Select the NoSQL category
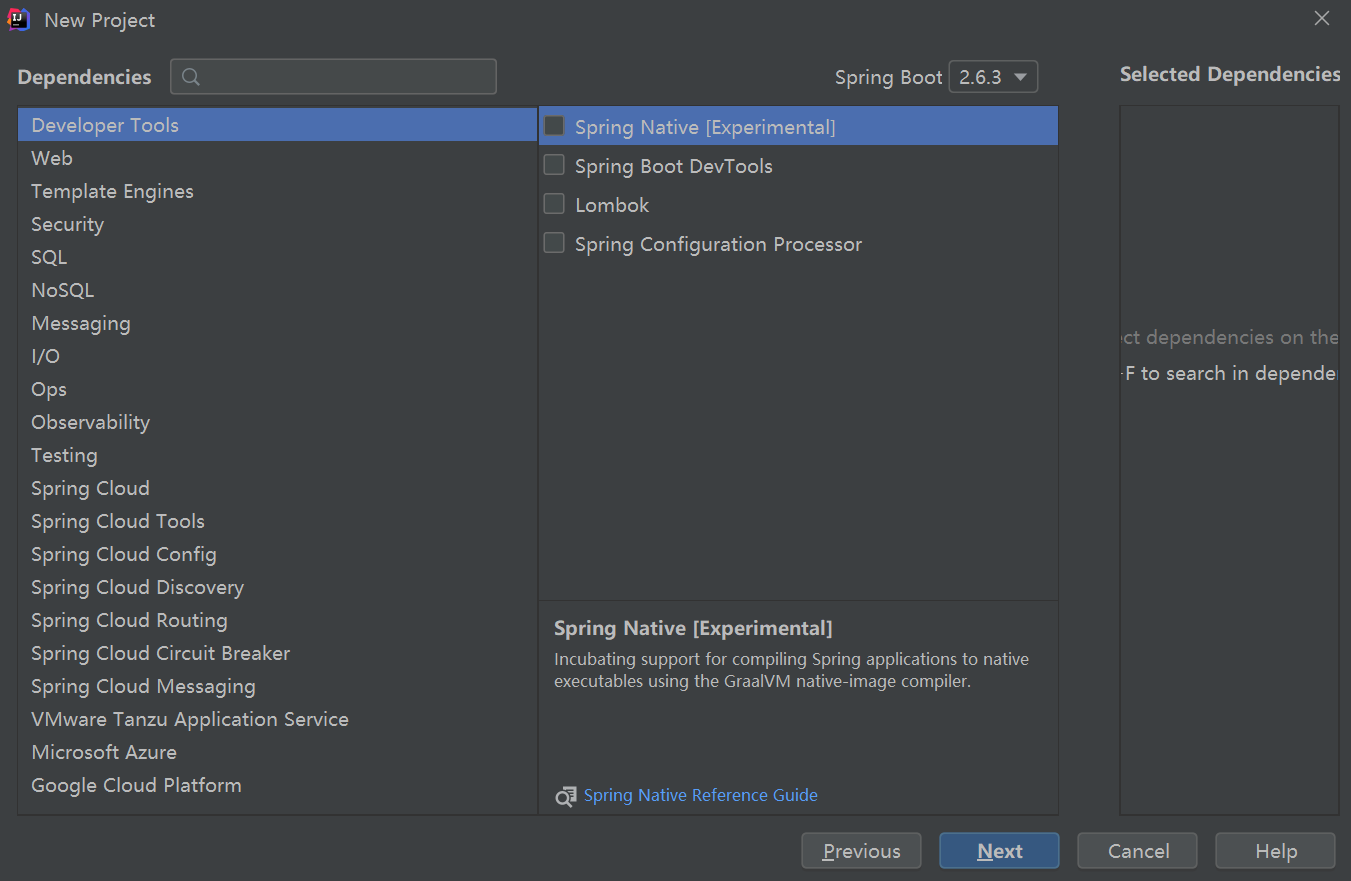Image resolution: width=1351 pixels, height=881 pixels. pyautogui.click(x=278, y=290)
